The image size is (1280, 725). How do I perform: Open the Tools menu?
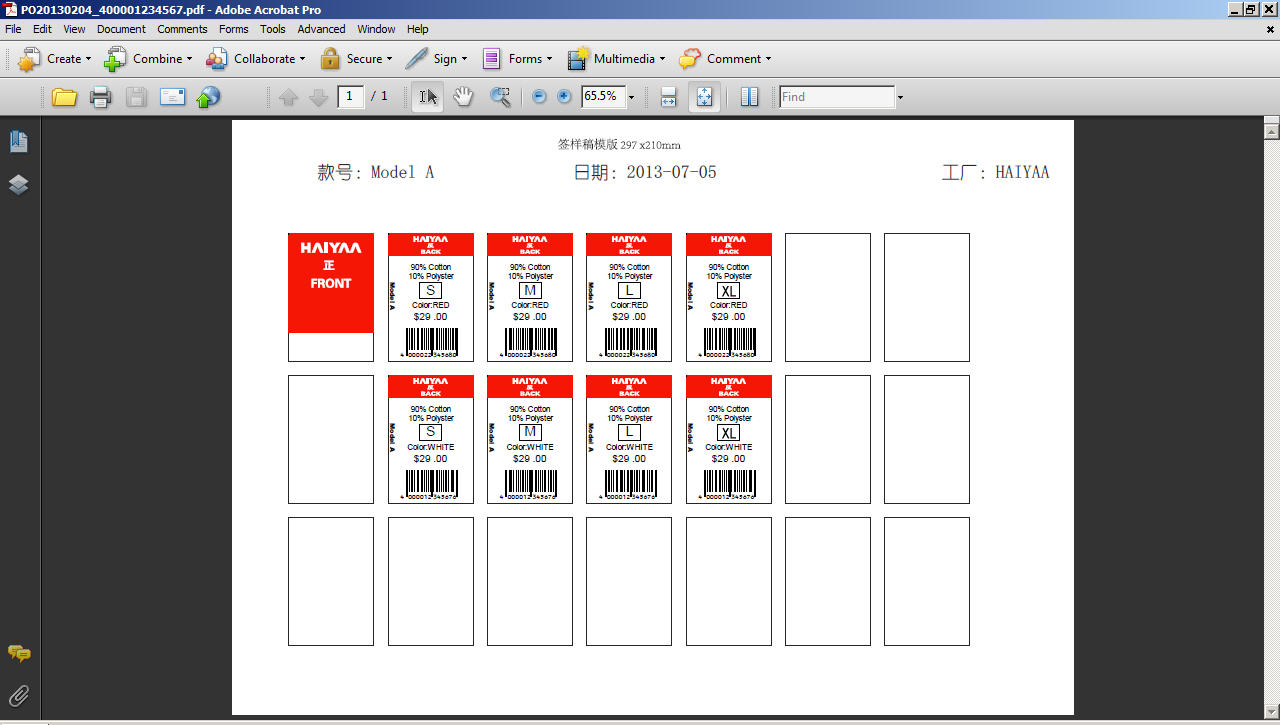click(273, 29)
